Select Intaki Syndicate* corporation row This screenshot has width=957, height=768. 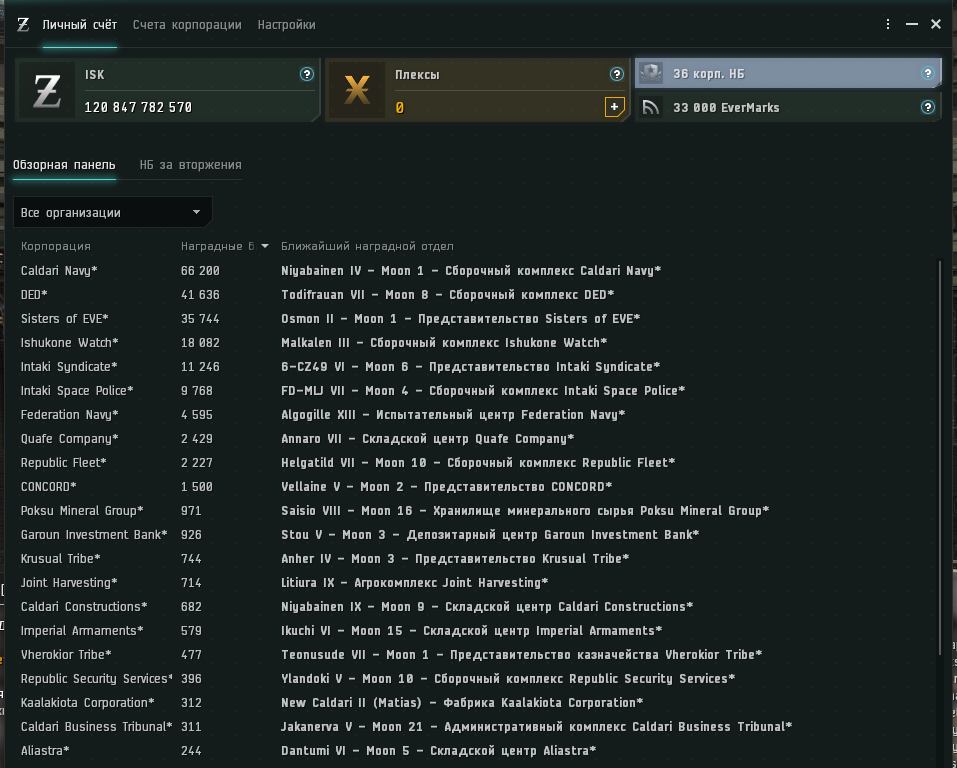(476, 366)
